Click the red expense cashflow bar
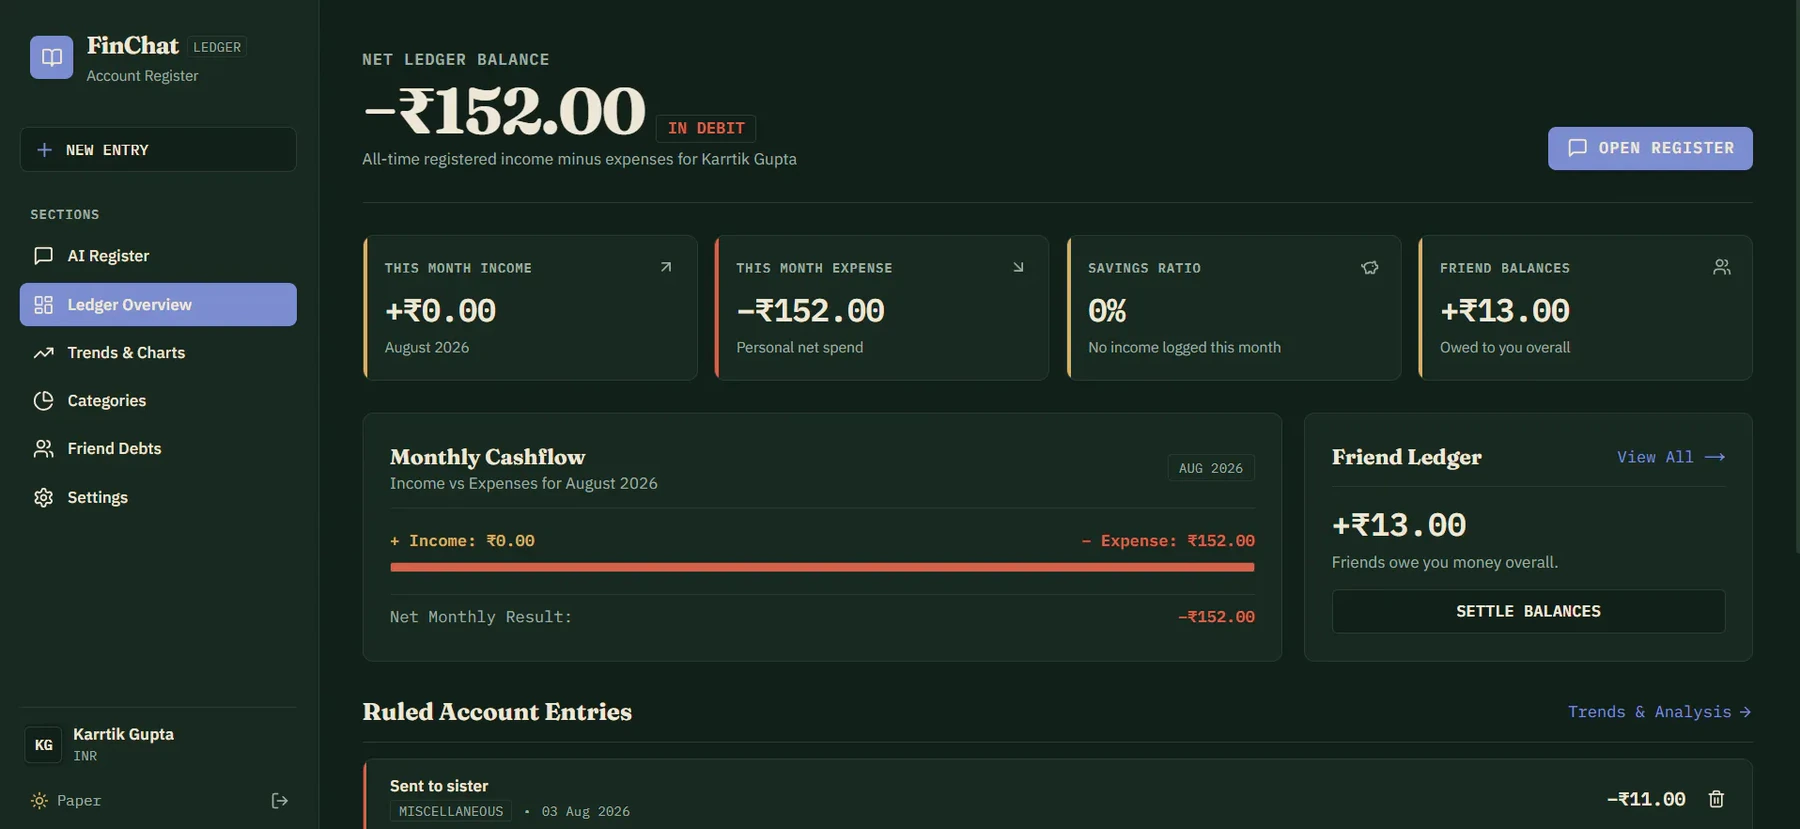 pos(822,567)
